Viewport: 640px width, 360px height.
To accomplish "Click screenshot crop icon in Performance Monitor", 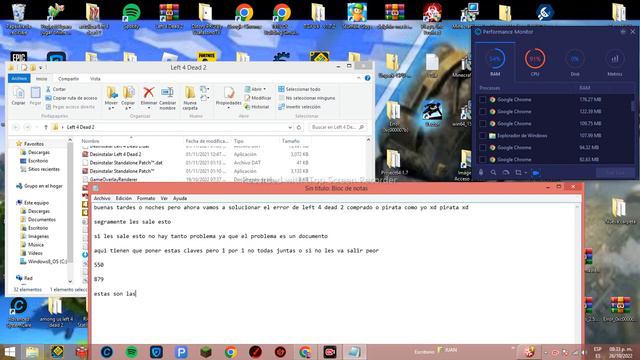I will 518,173.
